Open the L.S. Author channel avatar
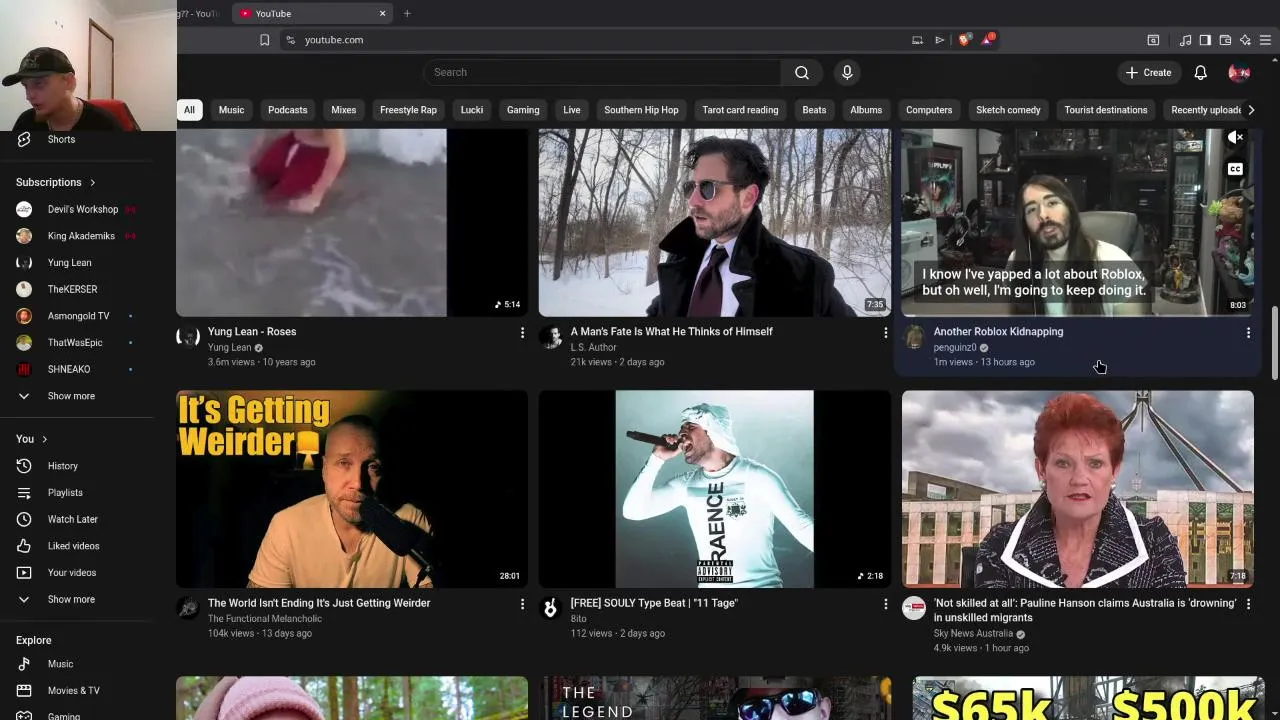Image resolution: width=1280 pixels, height=720 pixels. (551, 337)
